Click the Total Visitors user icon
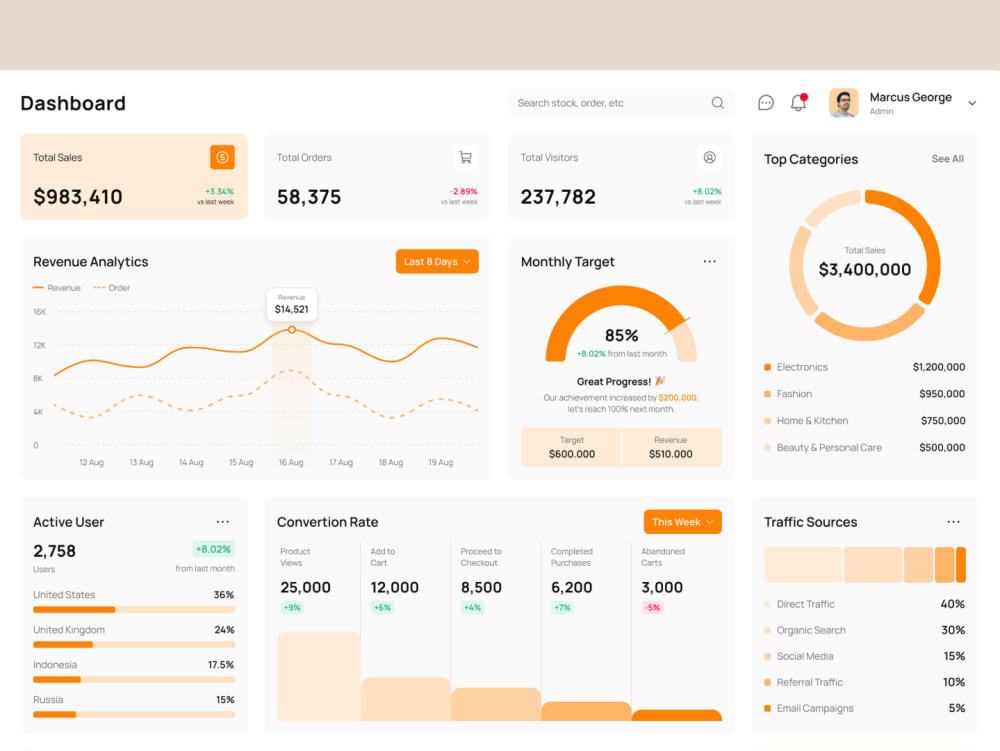 pos(709,157)
